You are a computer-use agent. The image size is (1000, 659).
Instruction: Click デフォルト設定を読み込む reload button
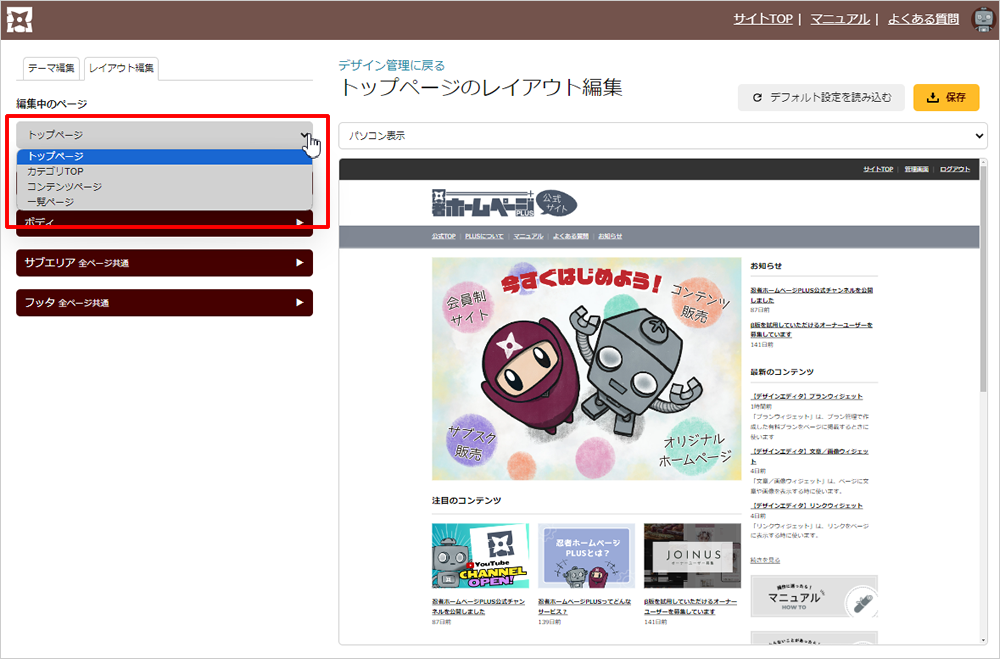coord(821,98)
